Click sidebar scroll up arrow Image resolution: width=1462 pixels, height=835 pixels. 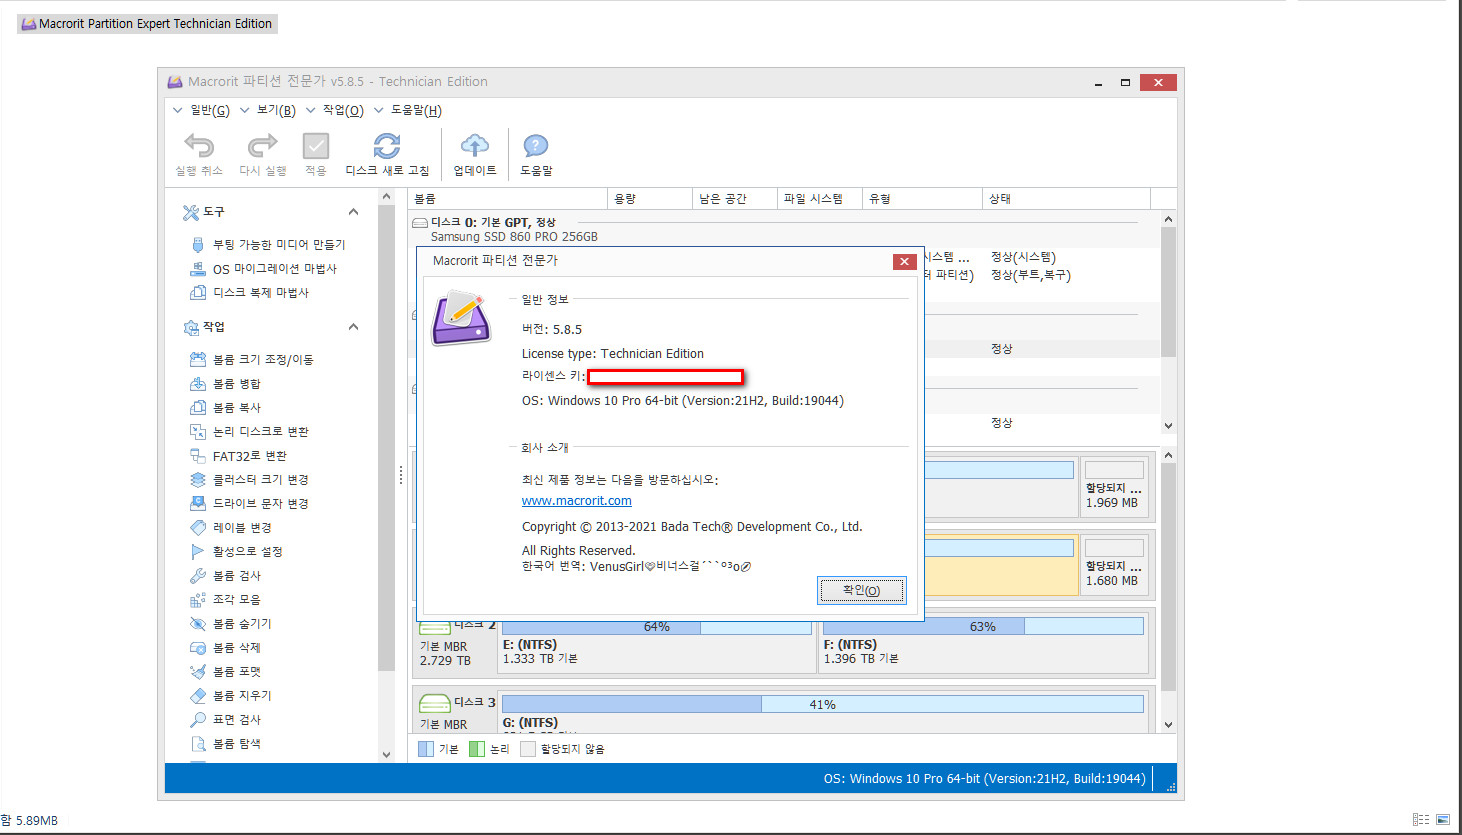click(387, 197)
